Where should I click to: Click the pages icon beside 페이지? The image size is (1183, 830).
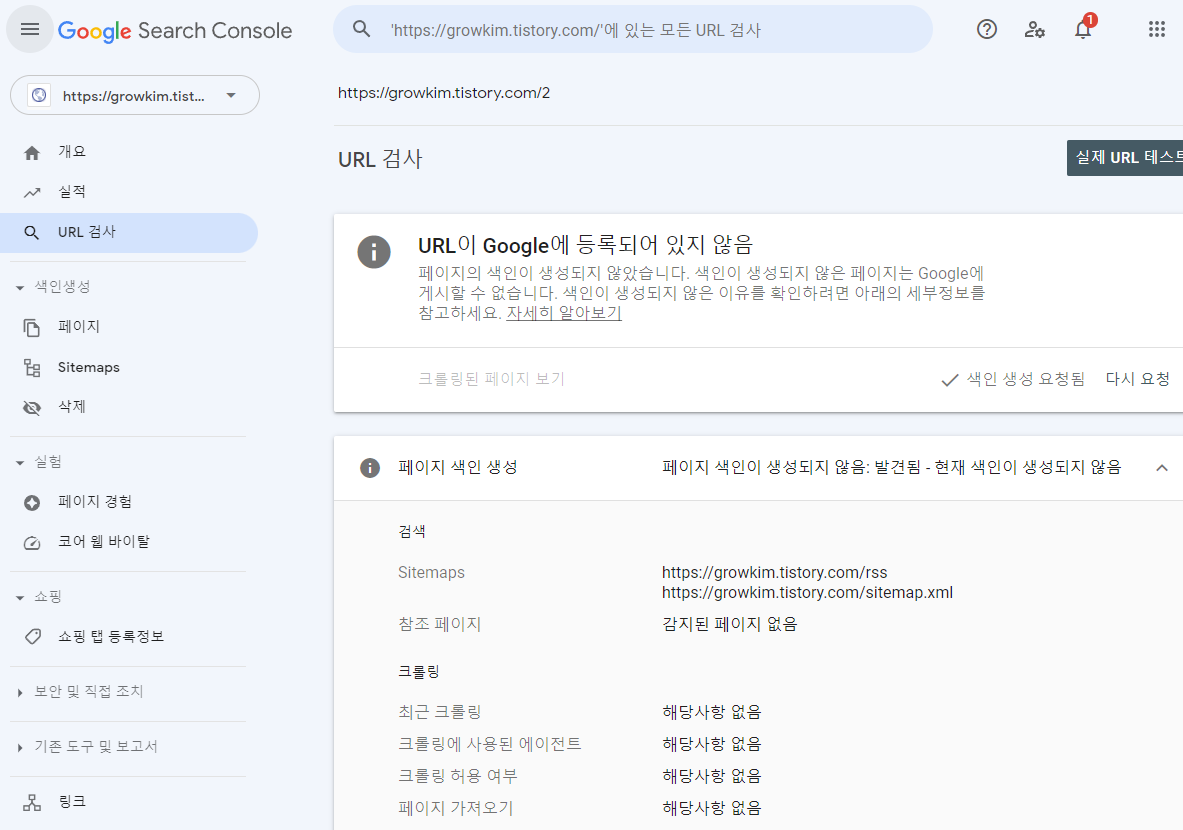(32, 327)
